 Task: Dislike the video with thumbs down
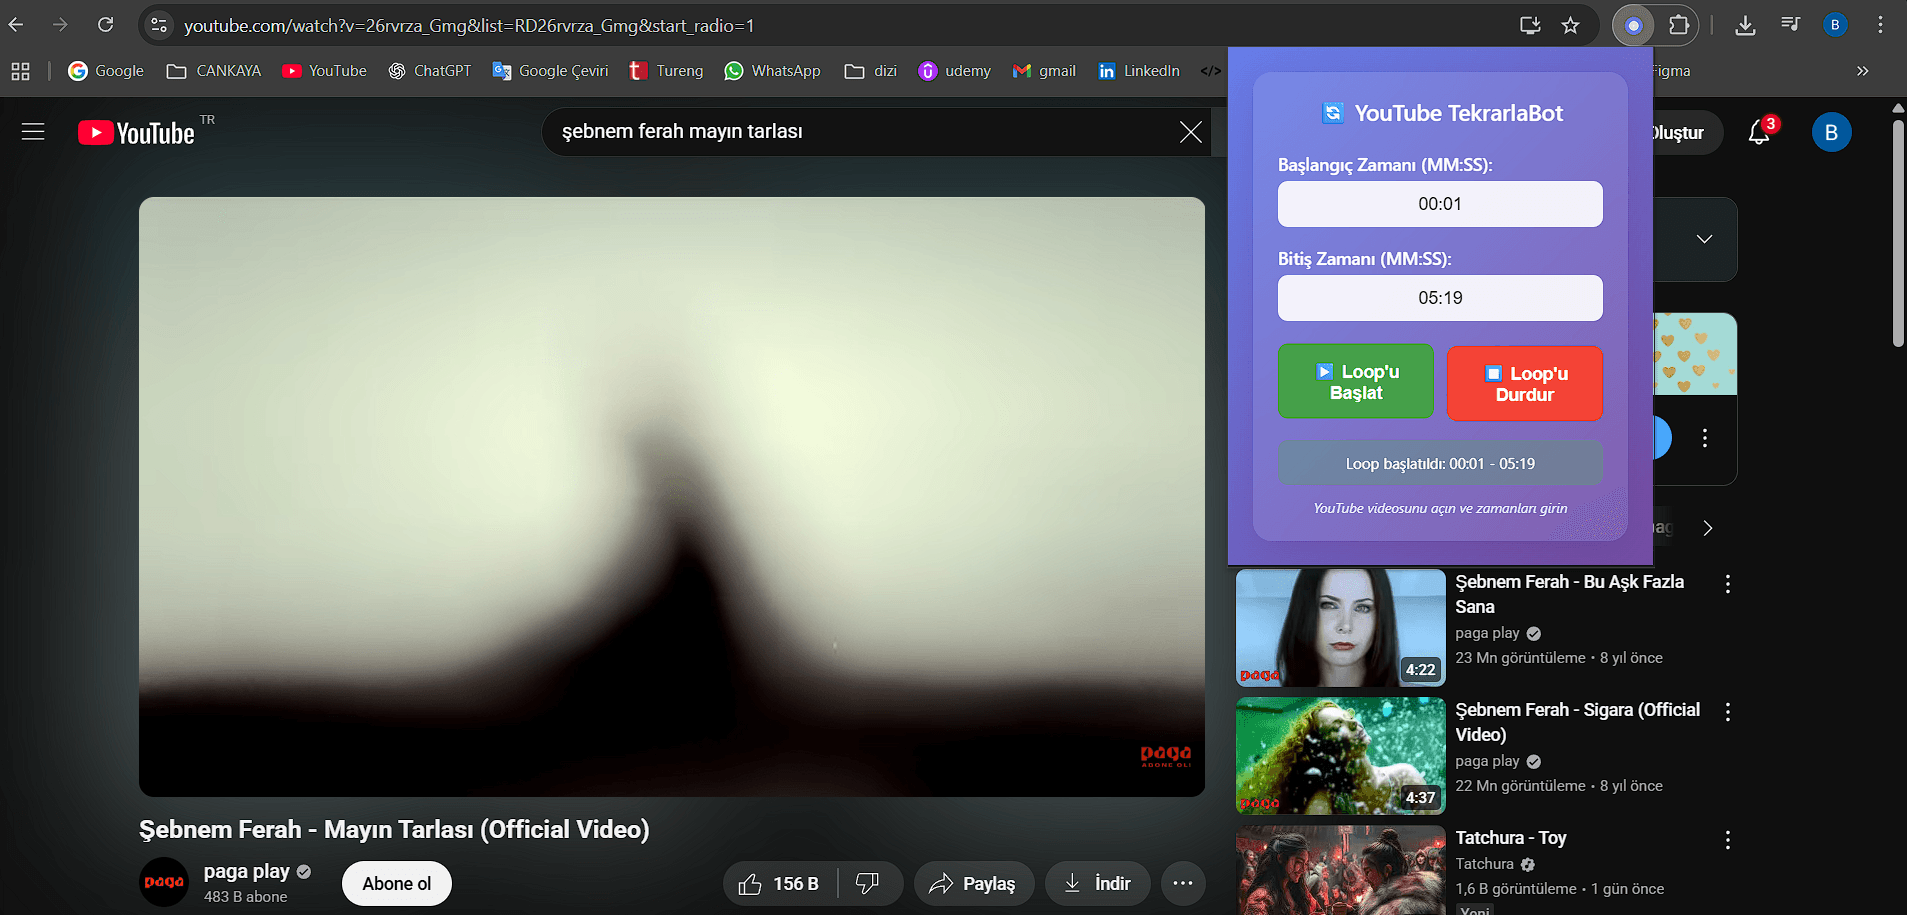coord(868,884)
